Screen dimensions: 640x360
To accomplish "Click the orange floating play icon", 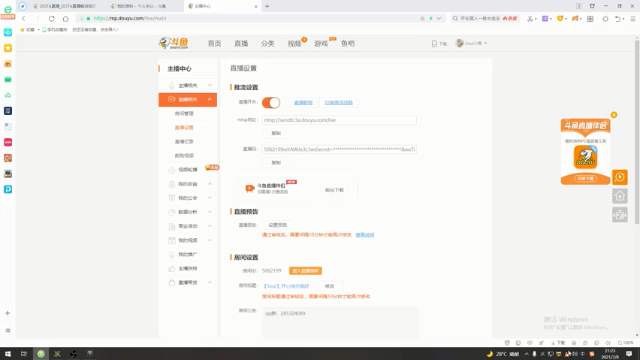I will coord(620,177).
